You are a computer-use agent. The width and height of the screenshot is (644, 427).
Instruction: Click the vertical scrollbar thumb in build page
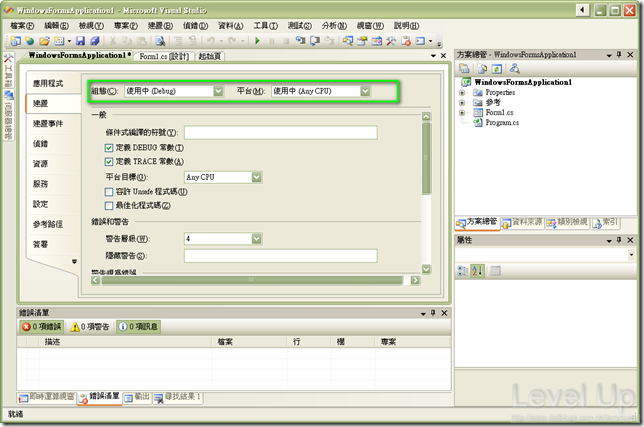[426, 158]
